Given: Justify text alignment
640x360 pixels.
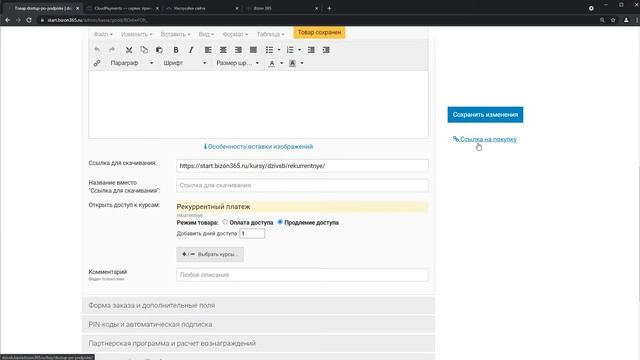Looking at the screenshot, I should tap(253, 50).
